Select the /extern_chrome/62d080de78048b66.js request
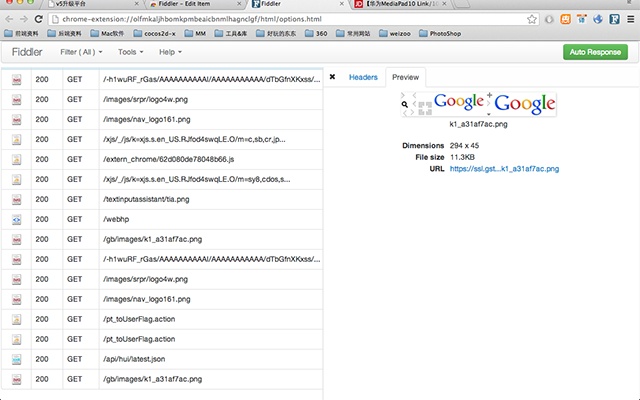This screenshot has height=400, width=640. tap(162, 160)
